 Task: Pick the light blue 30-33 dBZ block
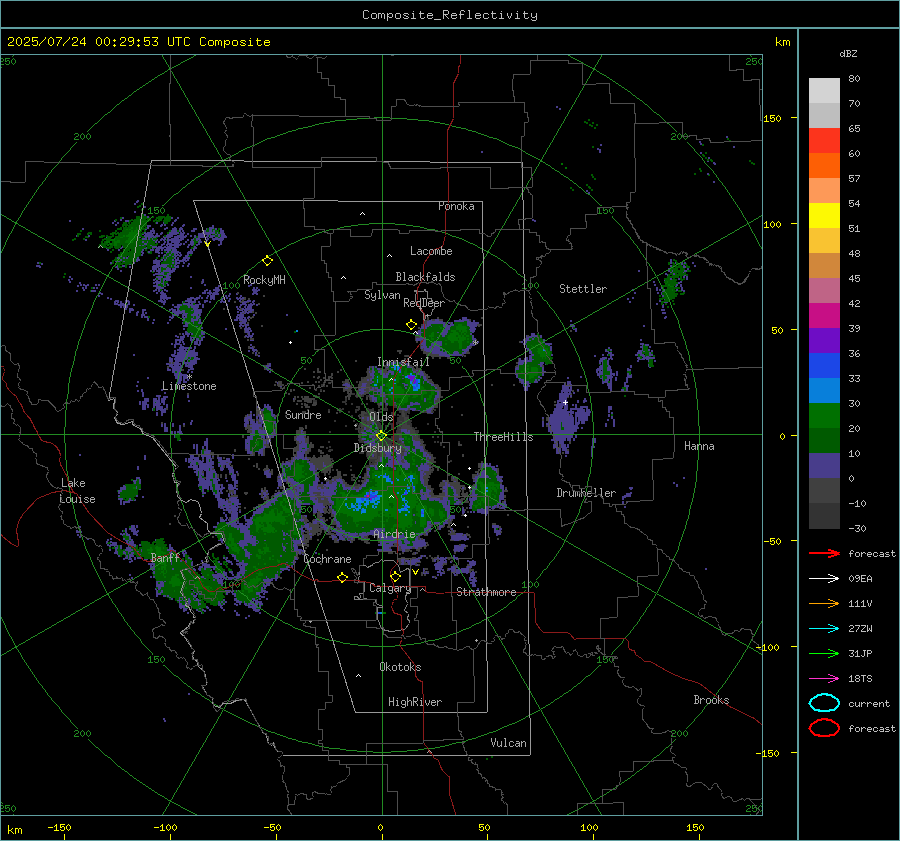pyautogui.click(x=824, y=391)
